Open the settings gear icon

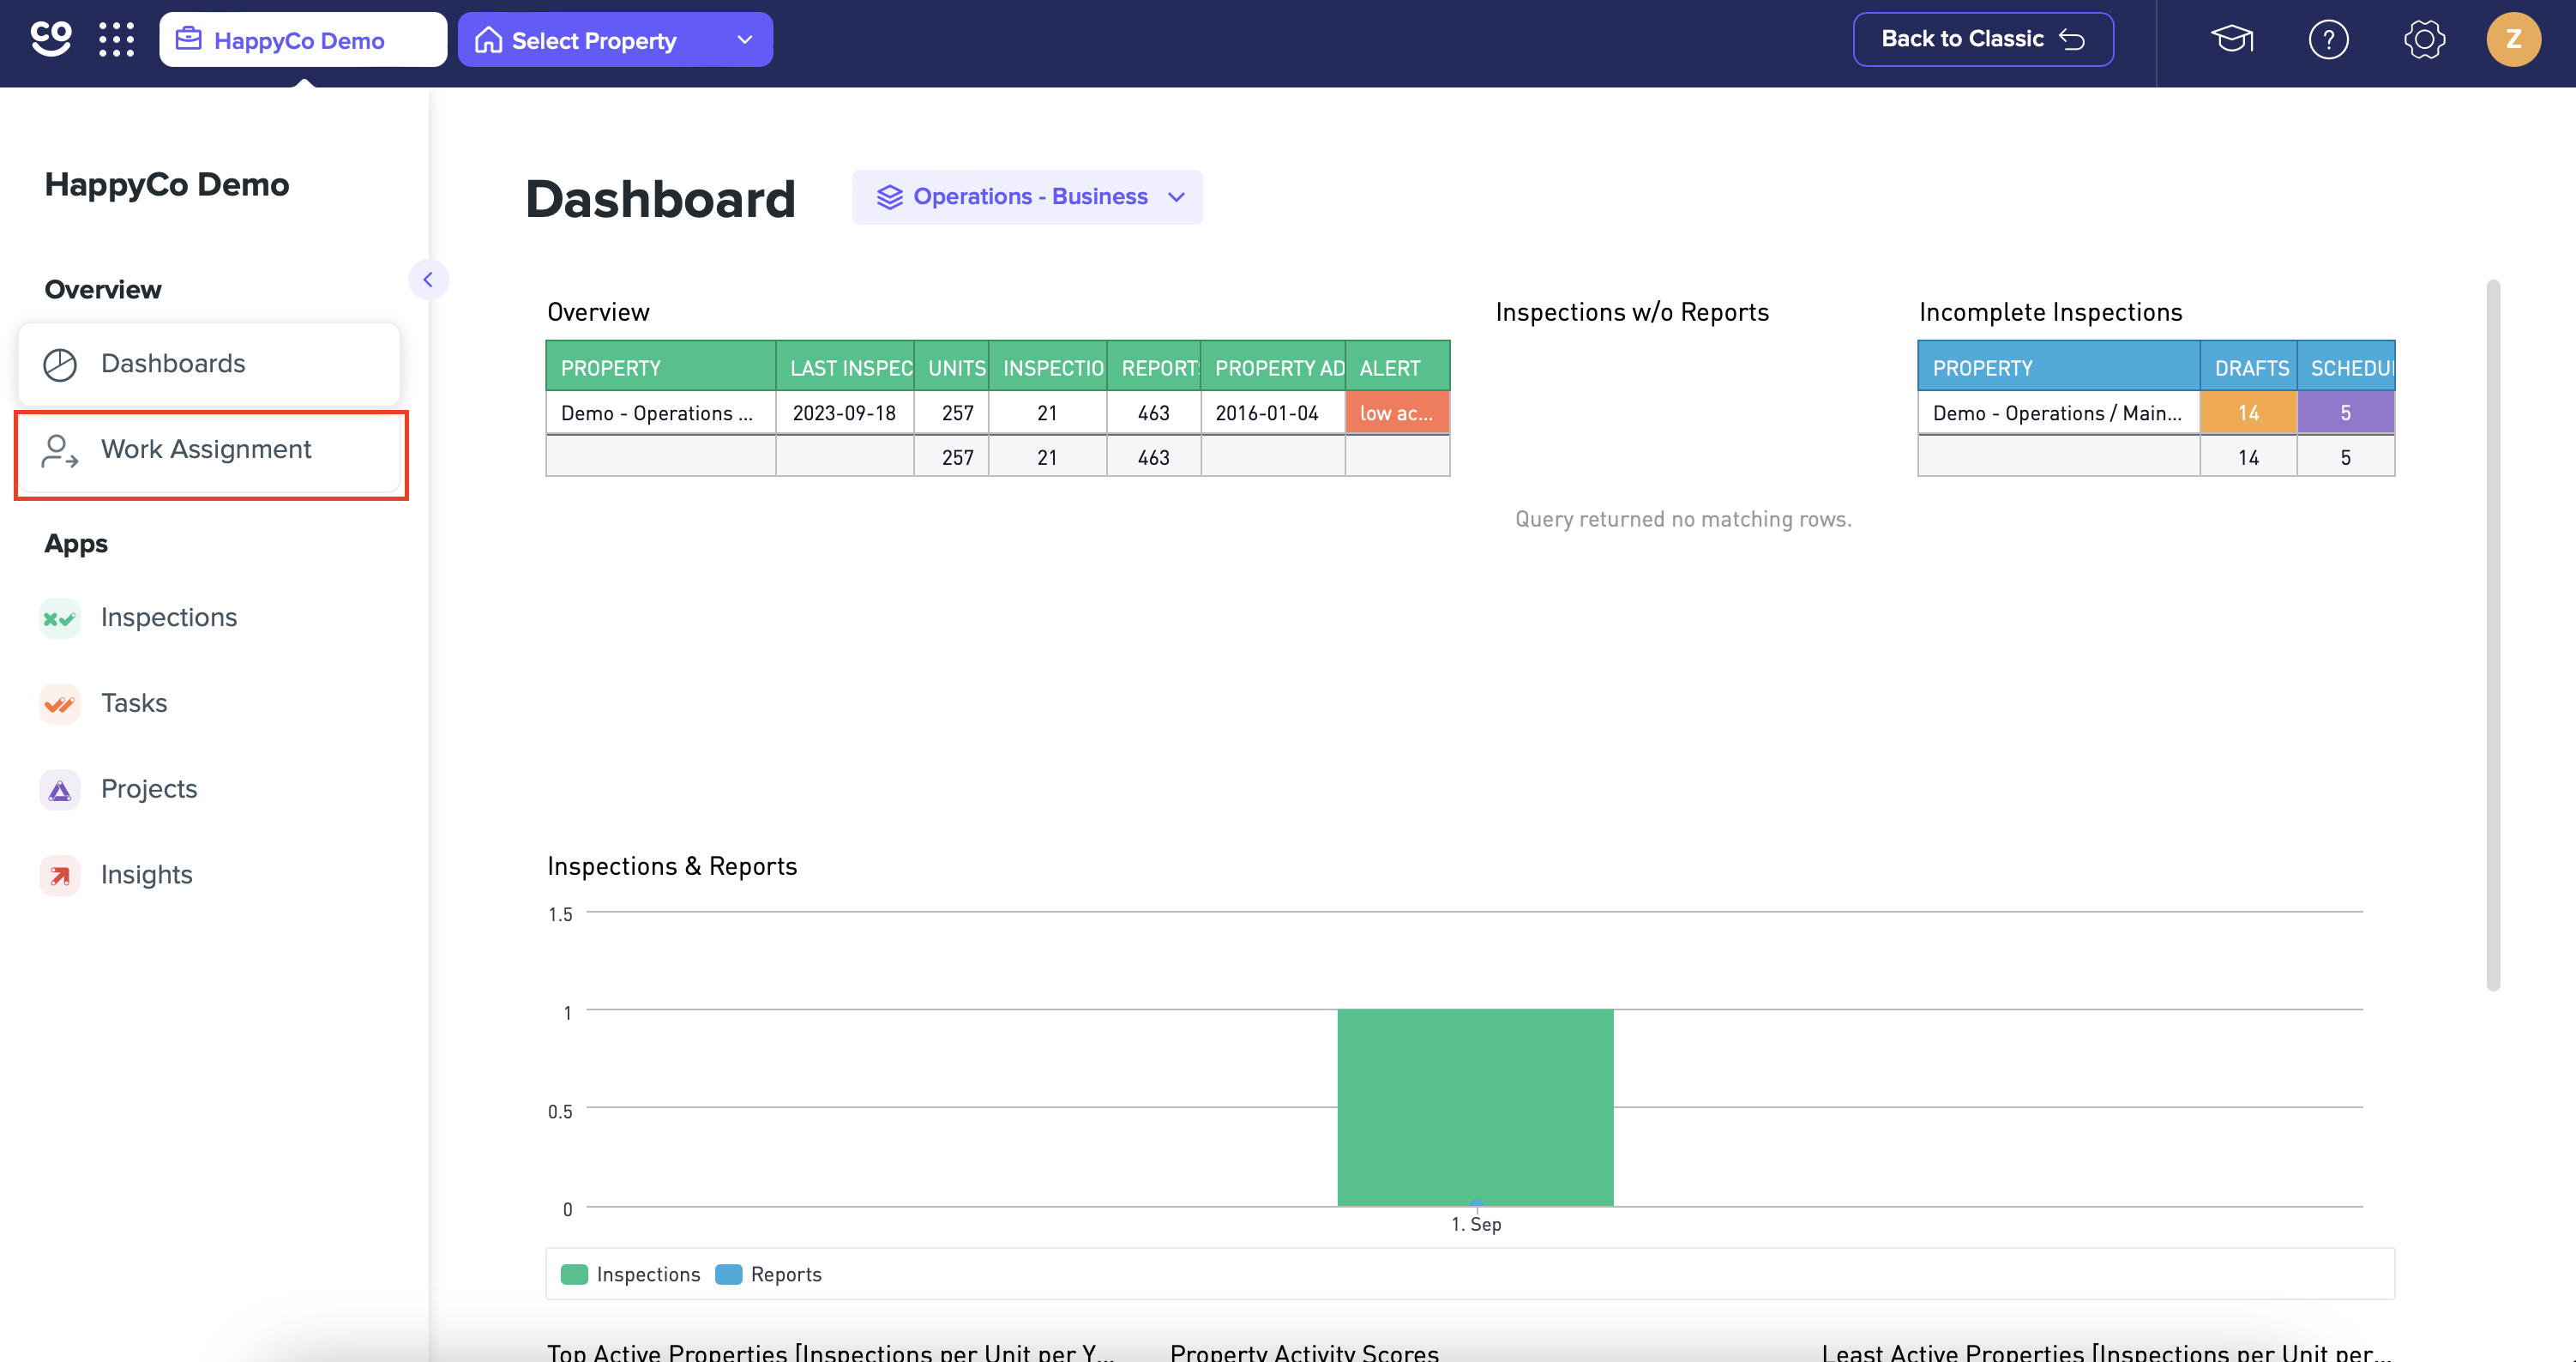click(x=2424, y=40)
